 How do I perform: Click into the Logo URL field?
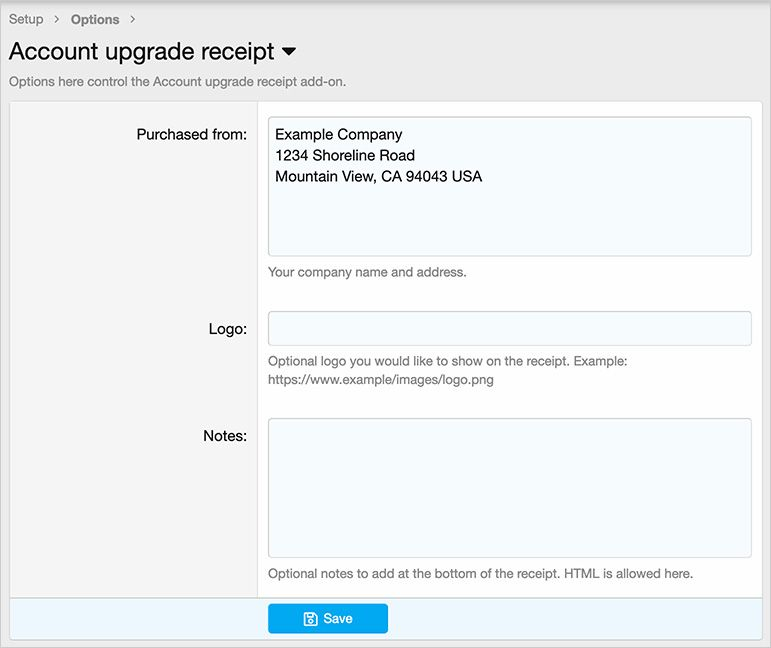(509, 328)
